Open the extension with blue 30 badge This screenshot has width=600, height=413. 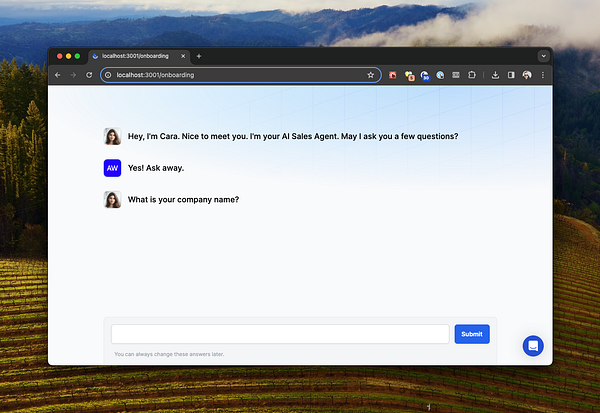425,75
